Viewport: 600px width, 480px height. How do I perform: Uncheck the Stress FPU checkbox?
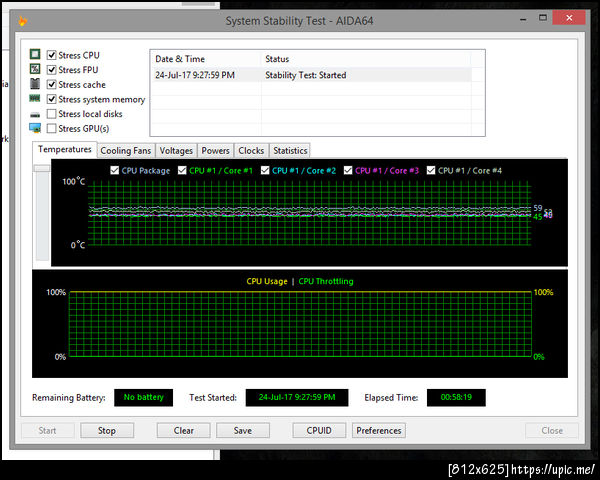coord(52,70)
